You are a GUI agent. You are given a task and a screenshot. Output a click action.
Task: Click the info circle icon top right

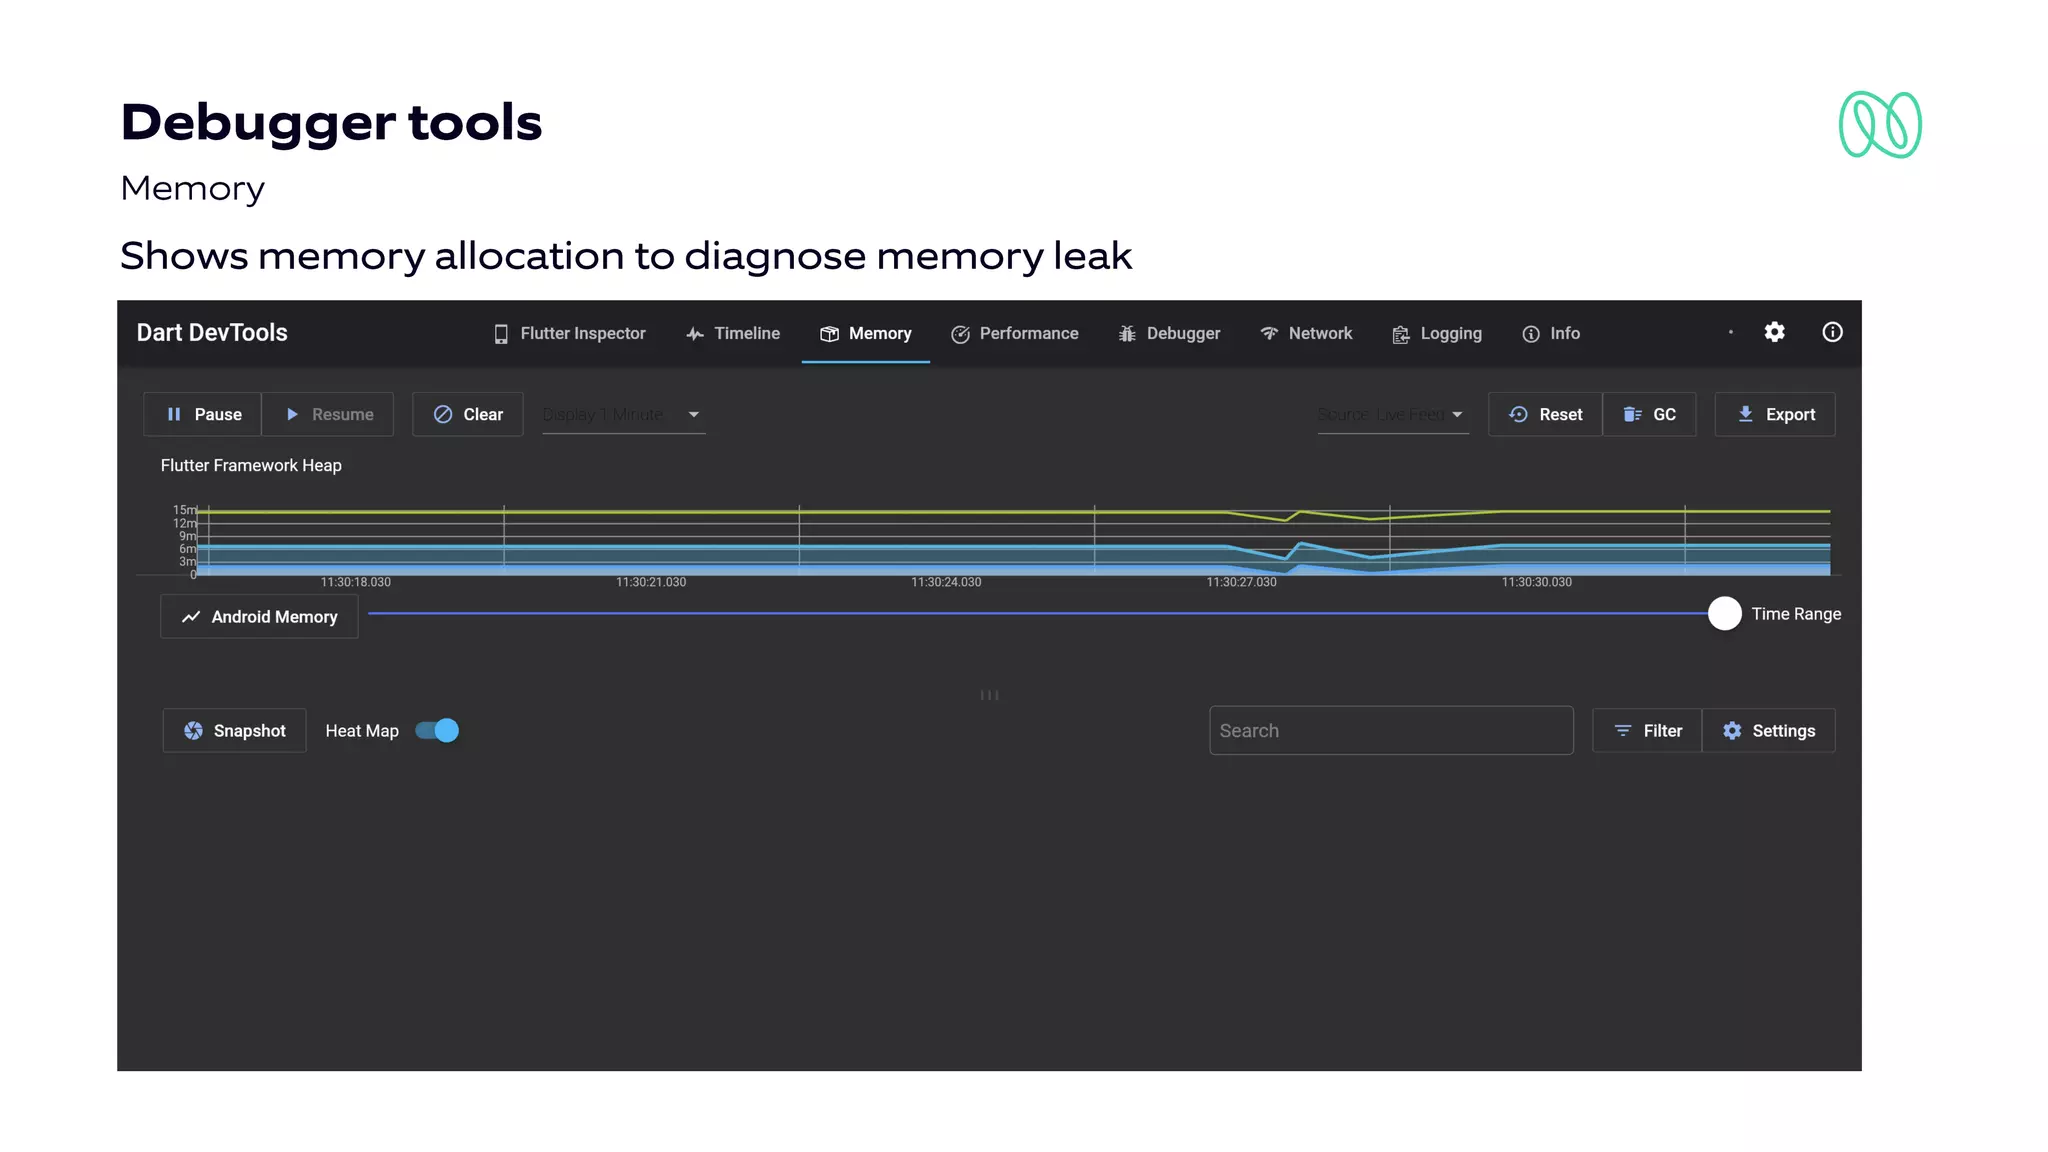[1832, 332]
